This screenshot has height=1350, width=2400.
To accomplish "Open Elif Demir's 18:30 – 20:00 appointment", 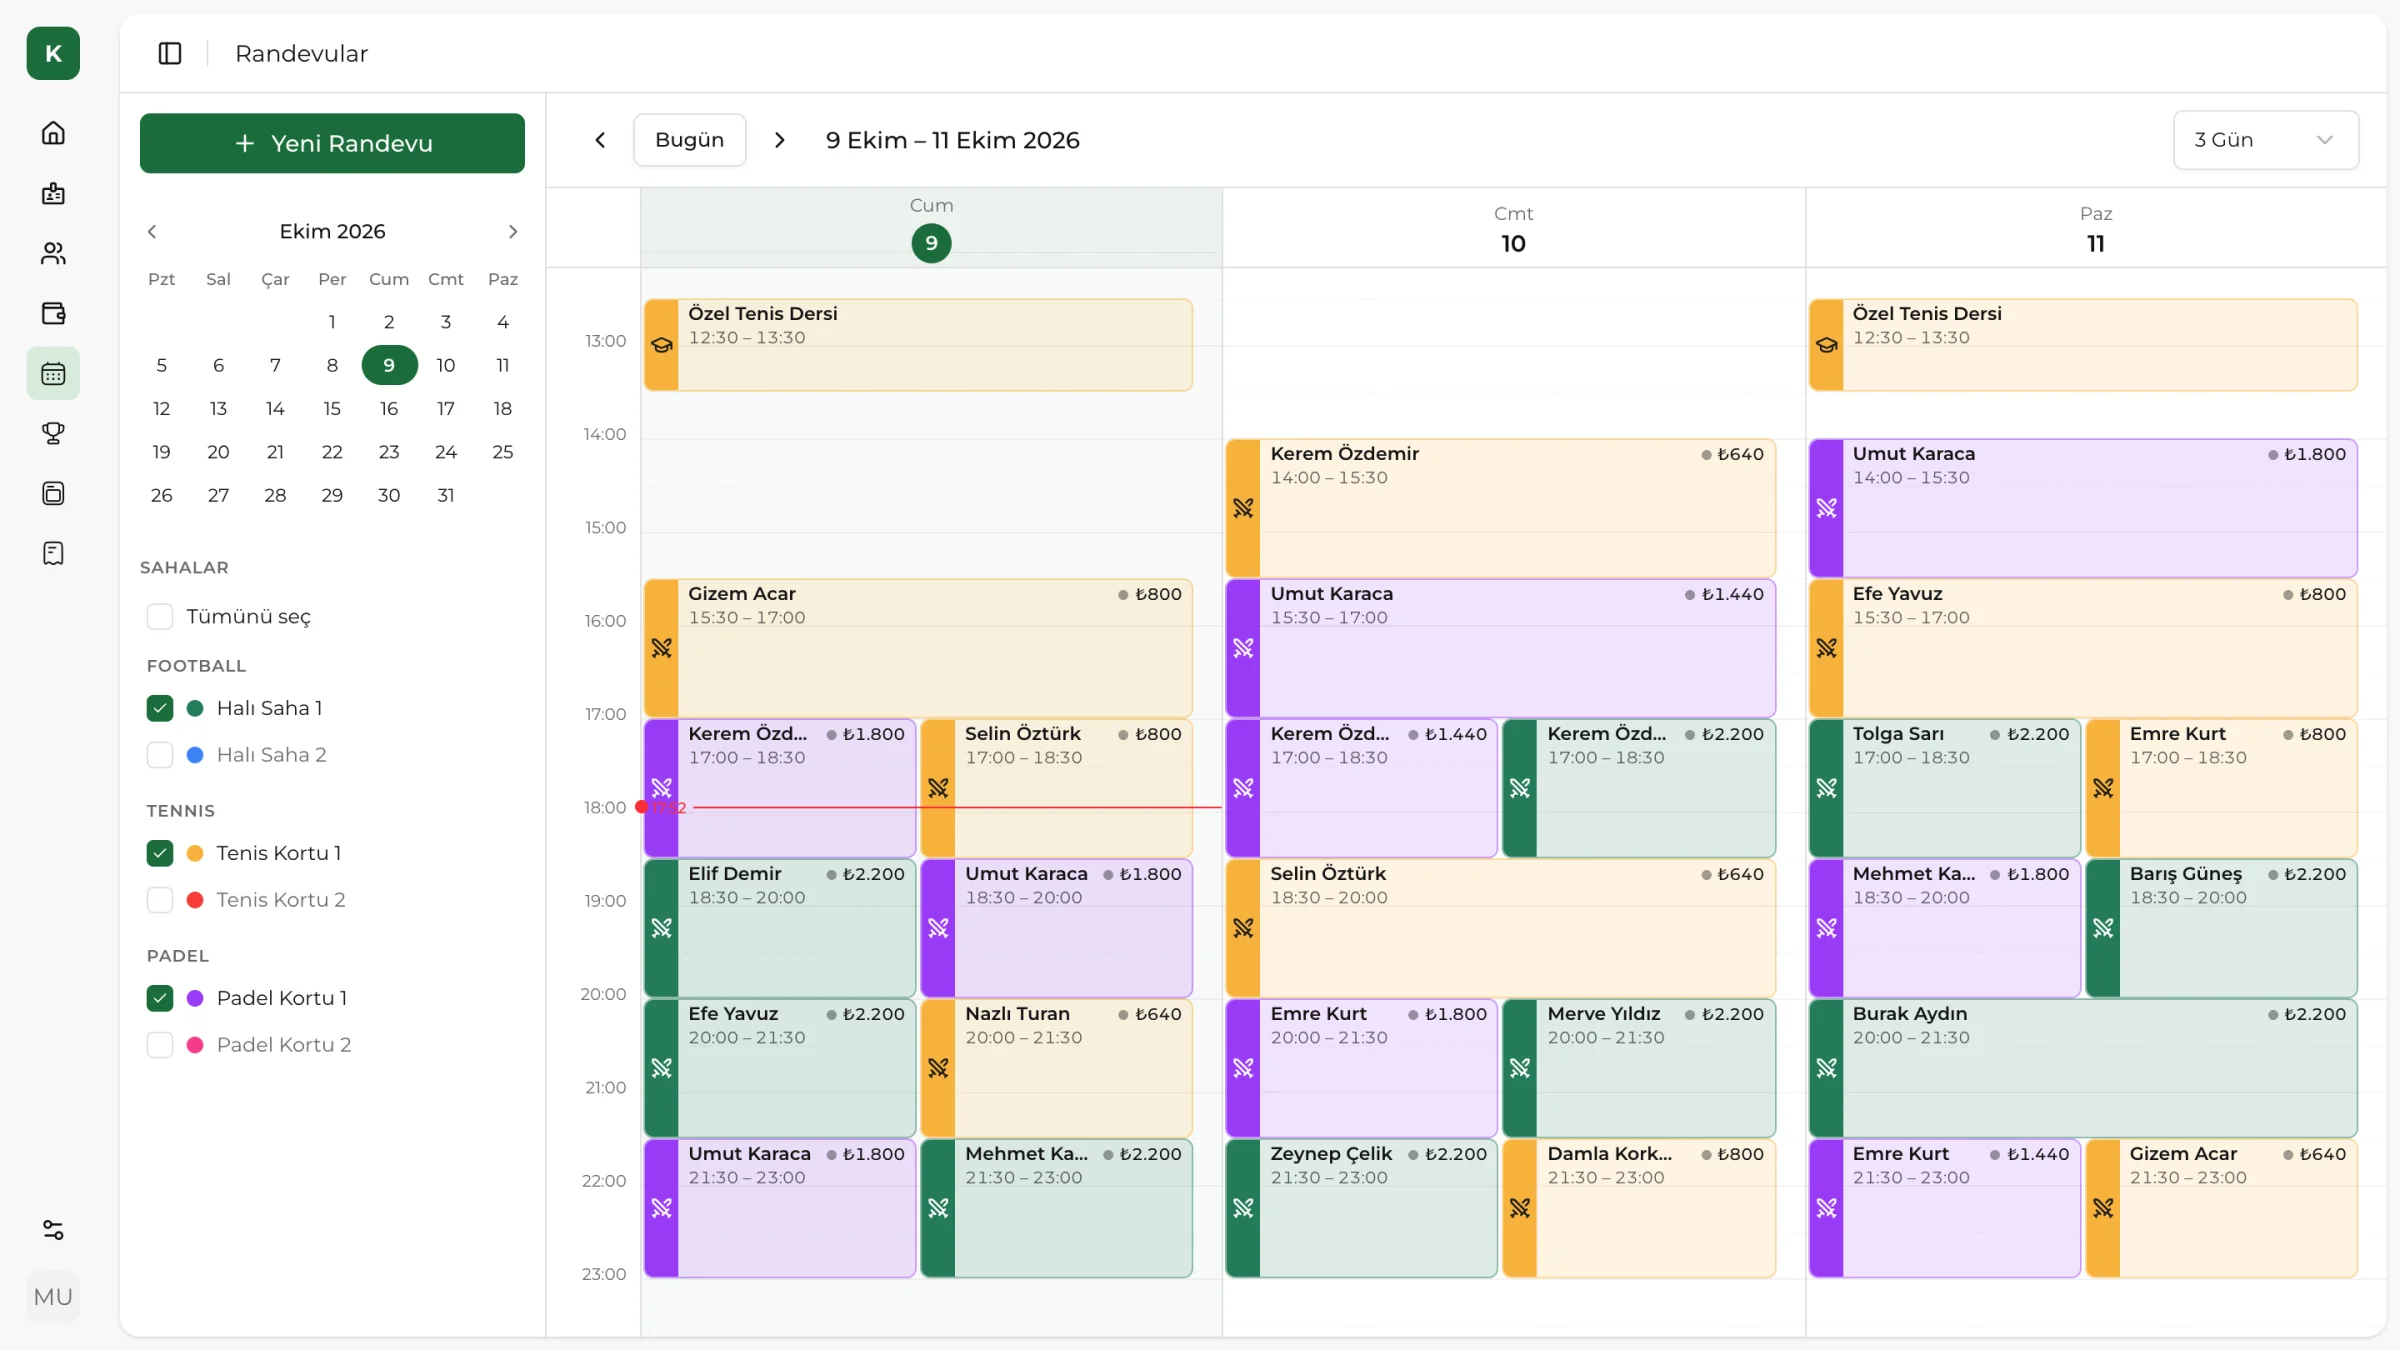I will [779, 928].
